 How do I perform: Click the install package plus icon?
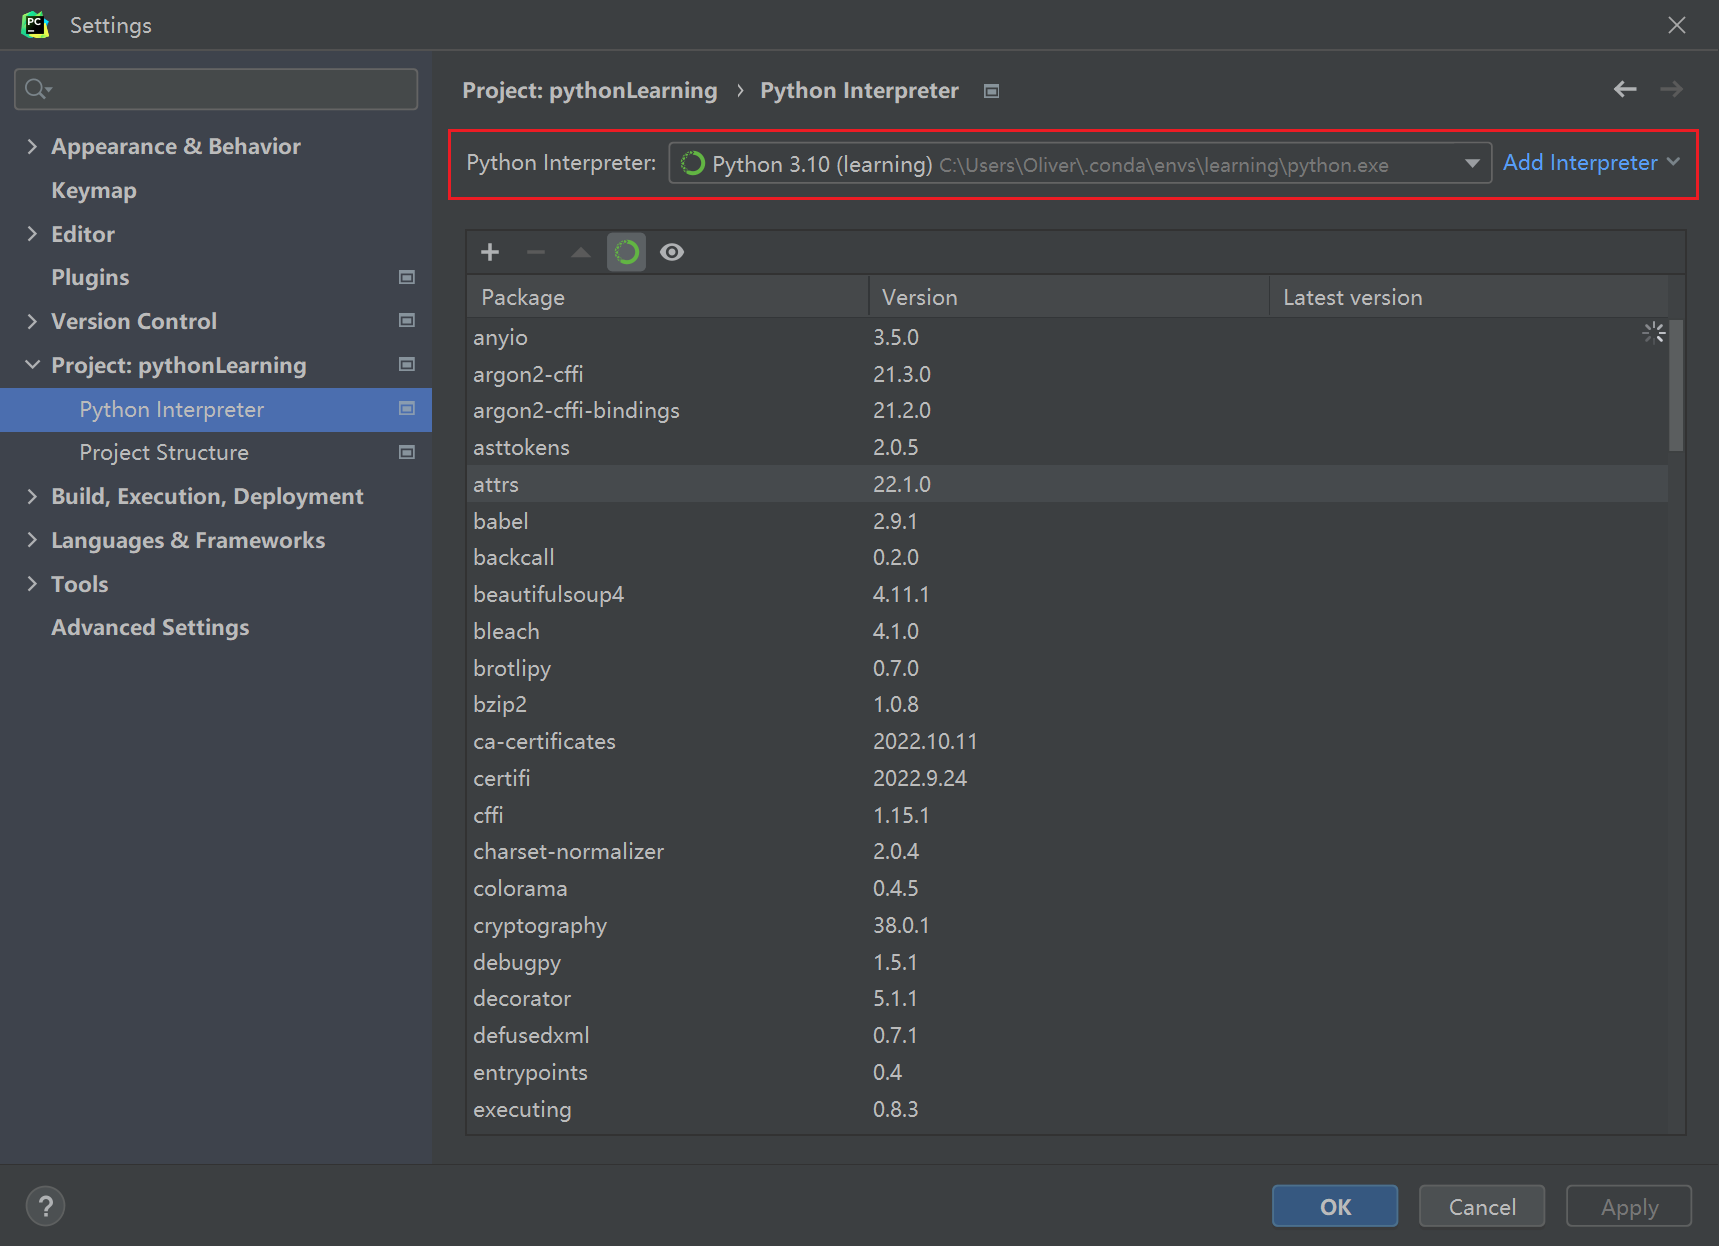[490, 252]
